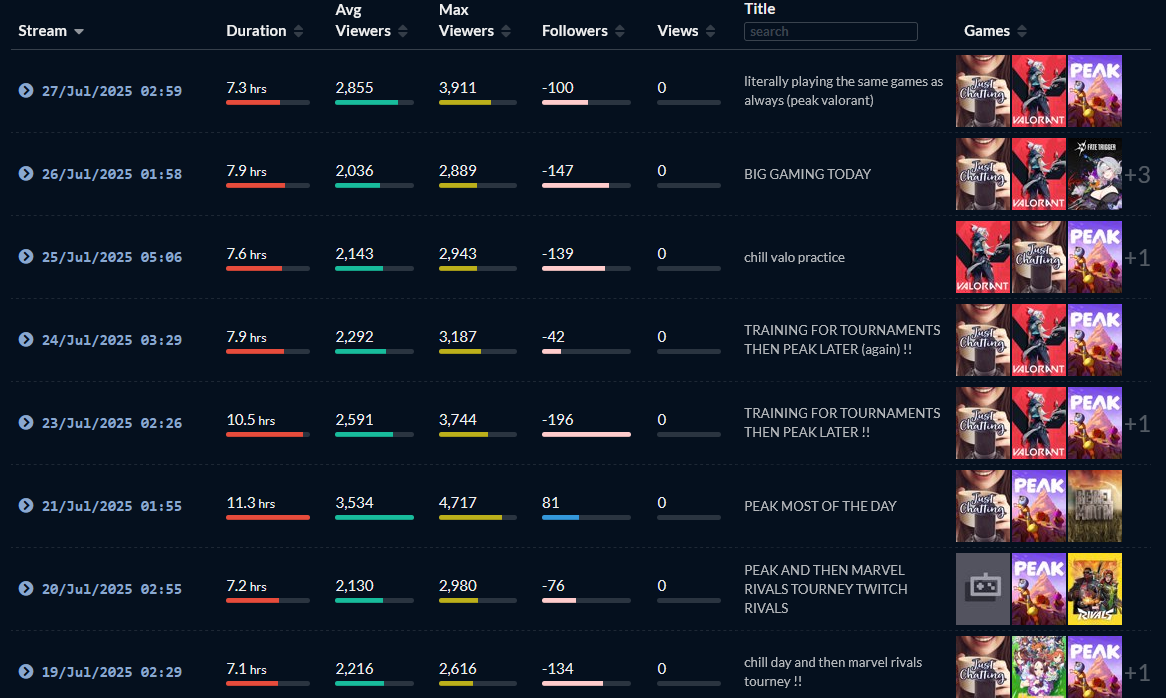Open Marvel Rivals thumbnail in 20/Jul row
The image size is (1166, 698).
tap(1095, 589)
